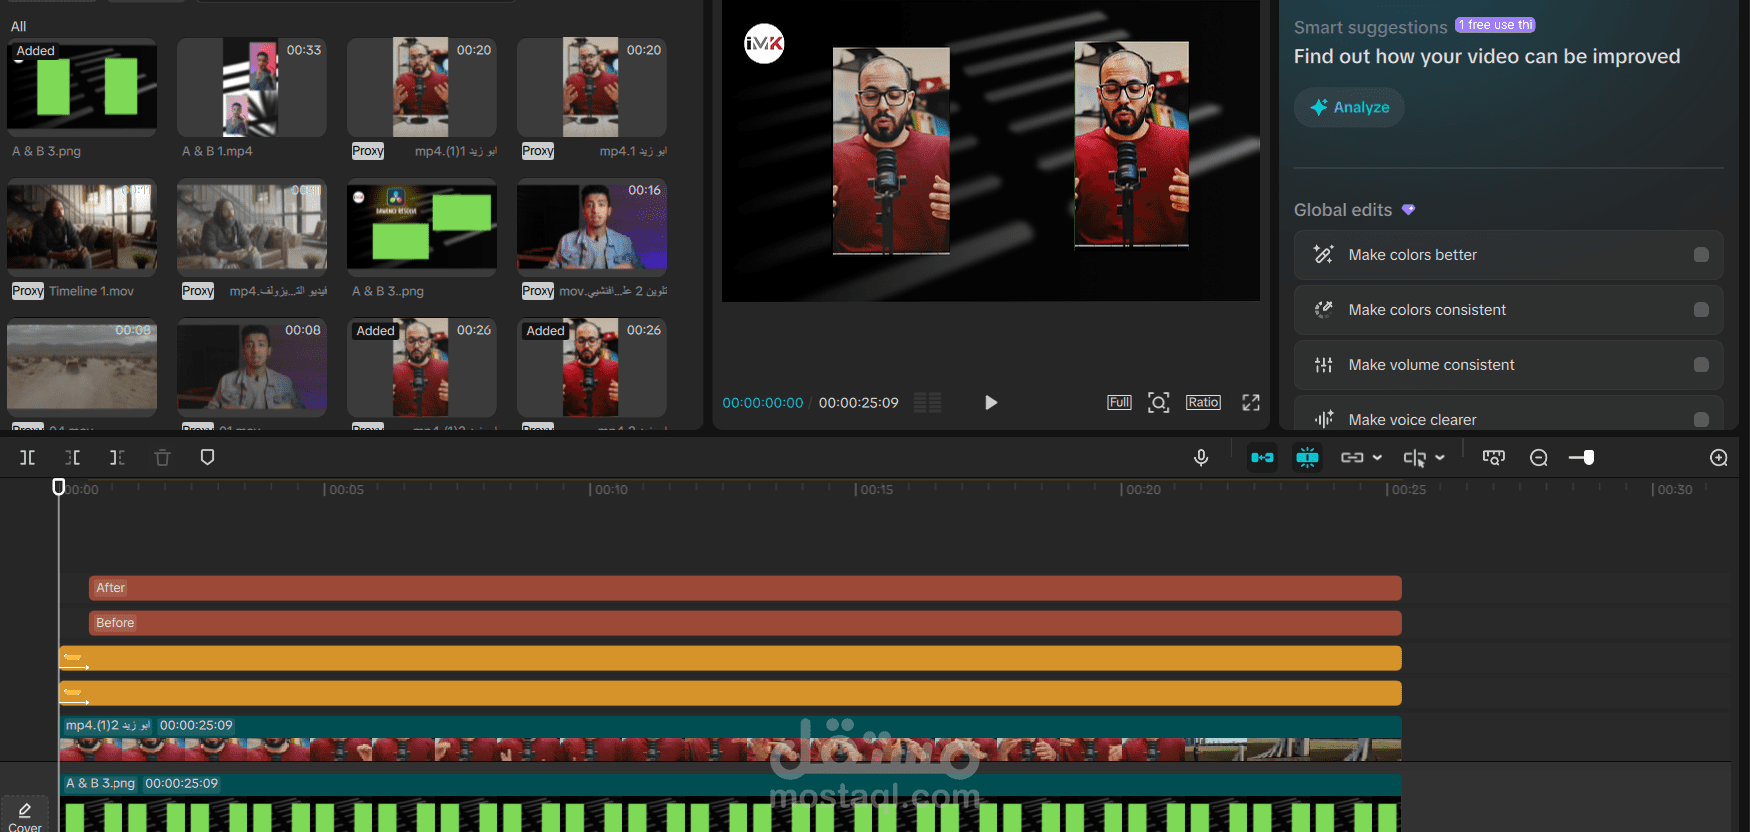
Task: Select the trim left (delete left) tool
Action: [73, 457]
